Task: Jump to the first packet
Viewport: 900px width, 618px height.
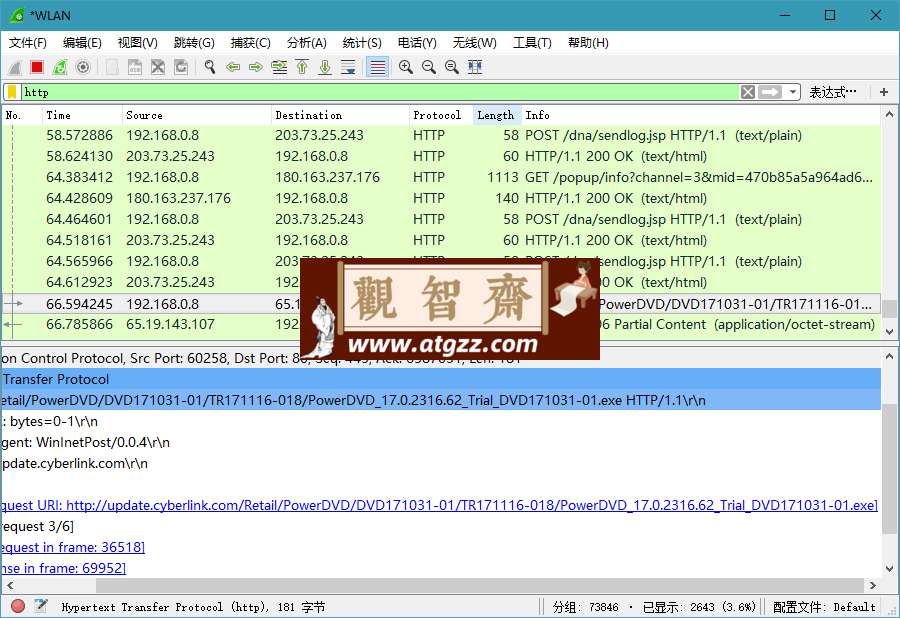Action: pos(302,68)
